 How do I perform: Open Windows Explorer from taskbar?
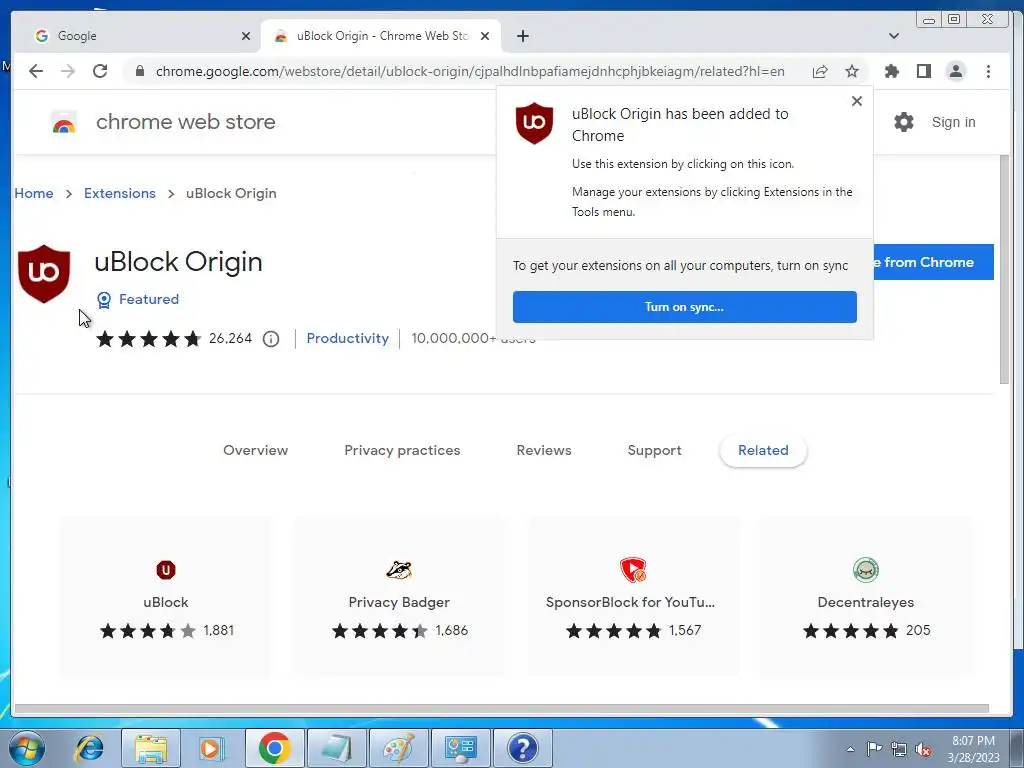[x=152, y=748]
